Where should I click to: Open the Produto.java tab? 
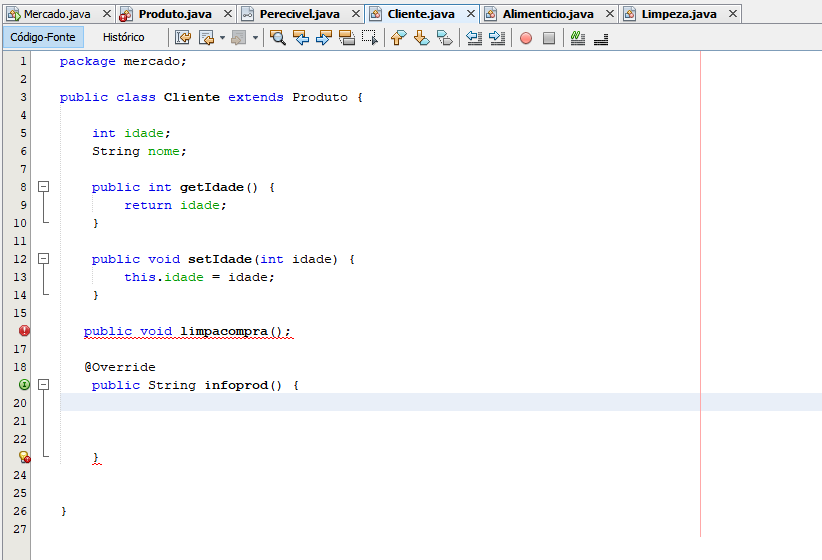[x=175, y=14]
